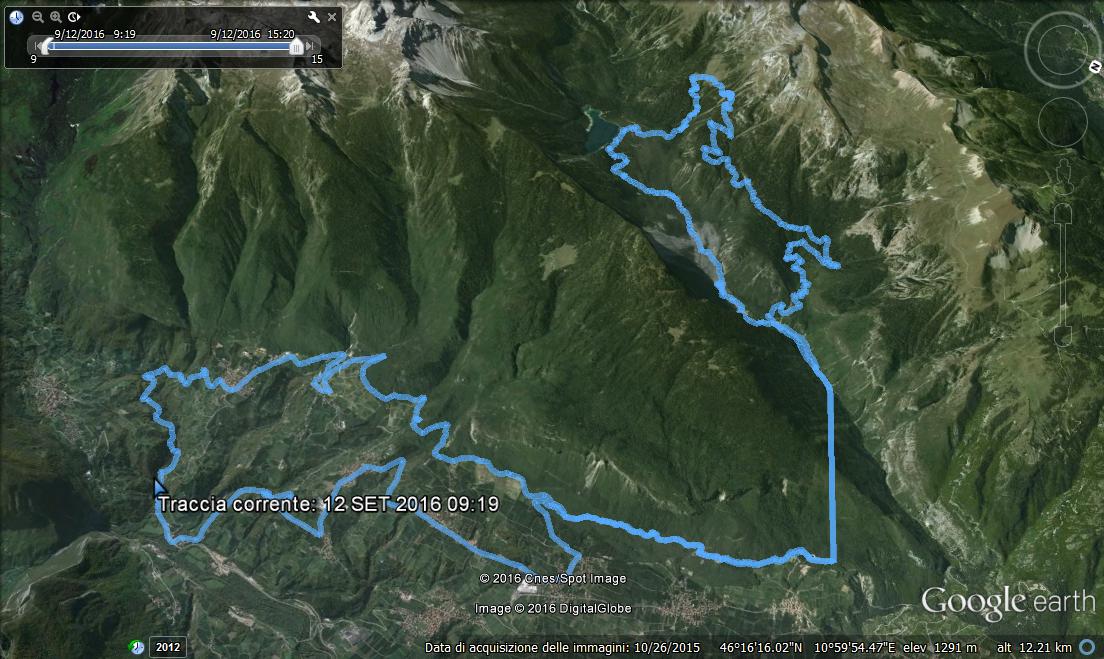Click the blue clock historical imagery icon
The height and width of the screenshot is (659, 1104).
coord(16,17)
